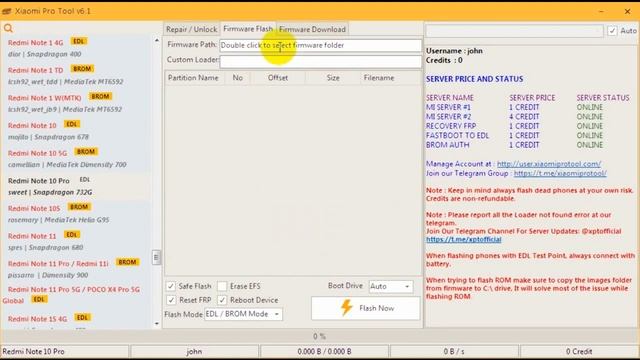Select the BROM badge beside Redmi Note 11 Pro
Image resolution: width=640 pixels, height=360 pixels.
pos(127,262)
